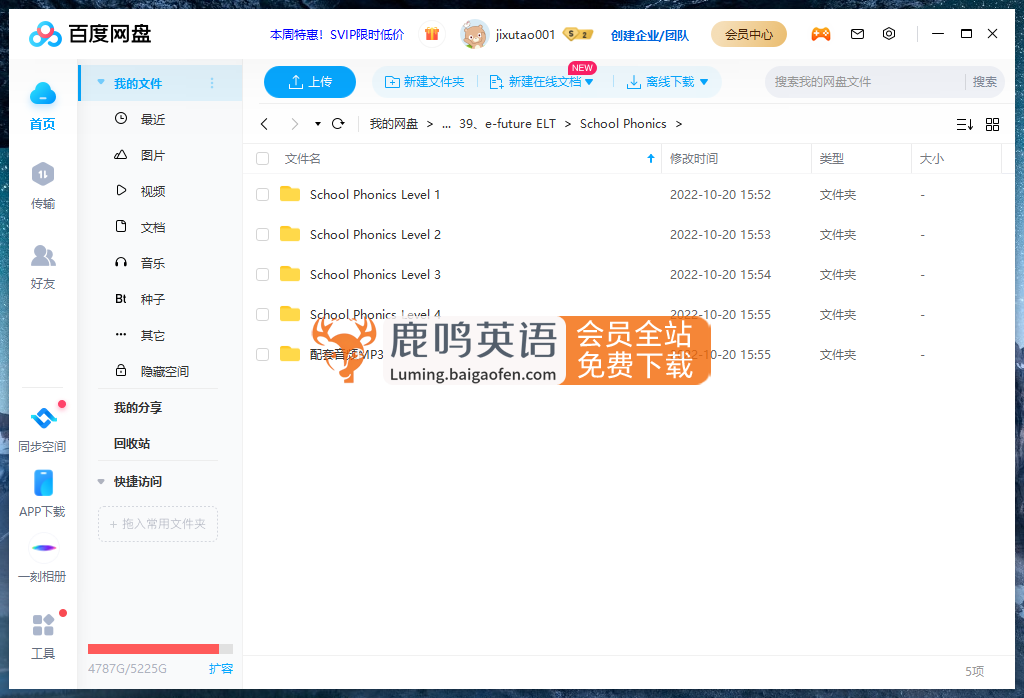Open the 首页 home cloud icon
The height and width of the screenshot is (698, 1024).
42,94
